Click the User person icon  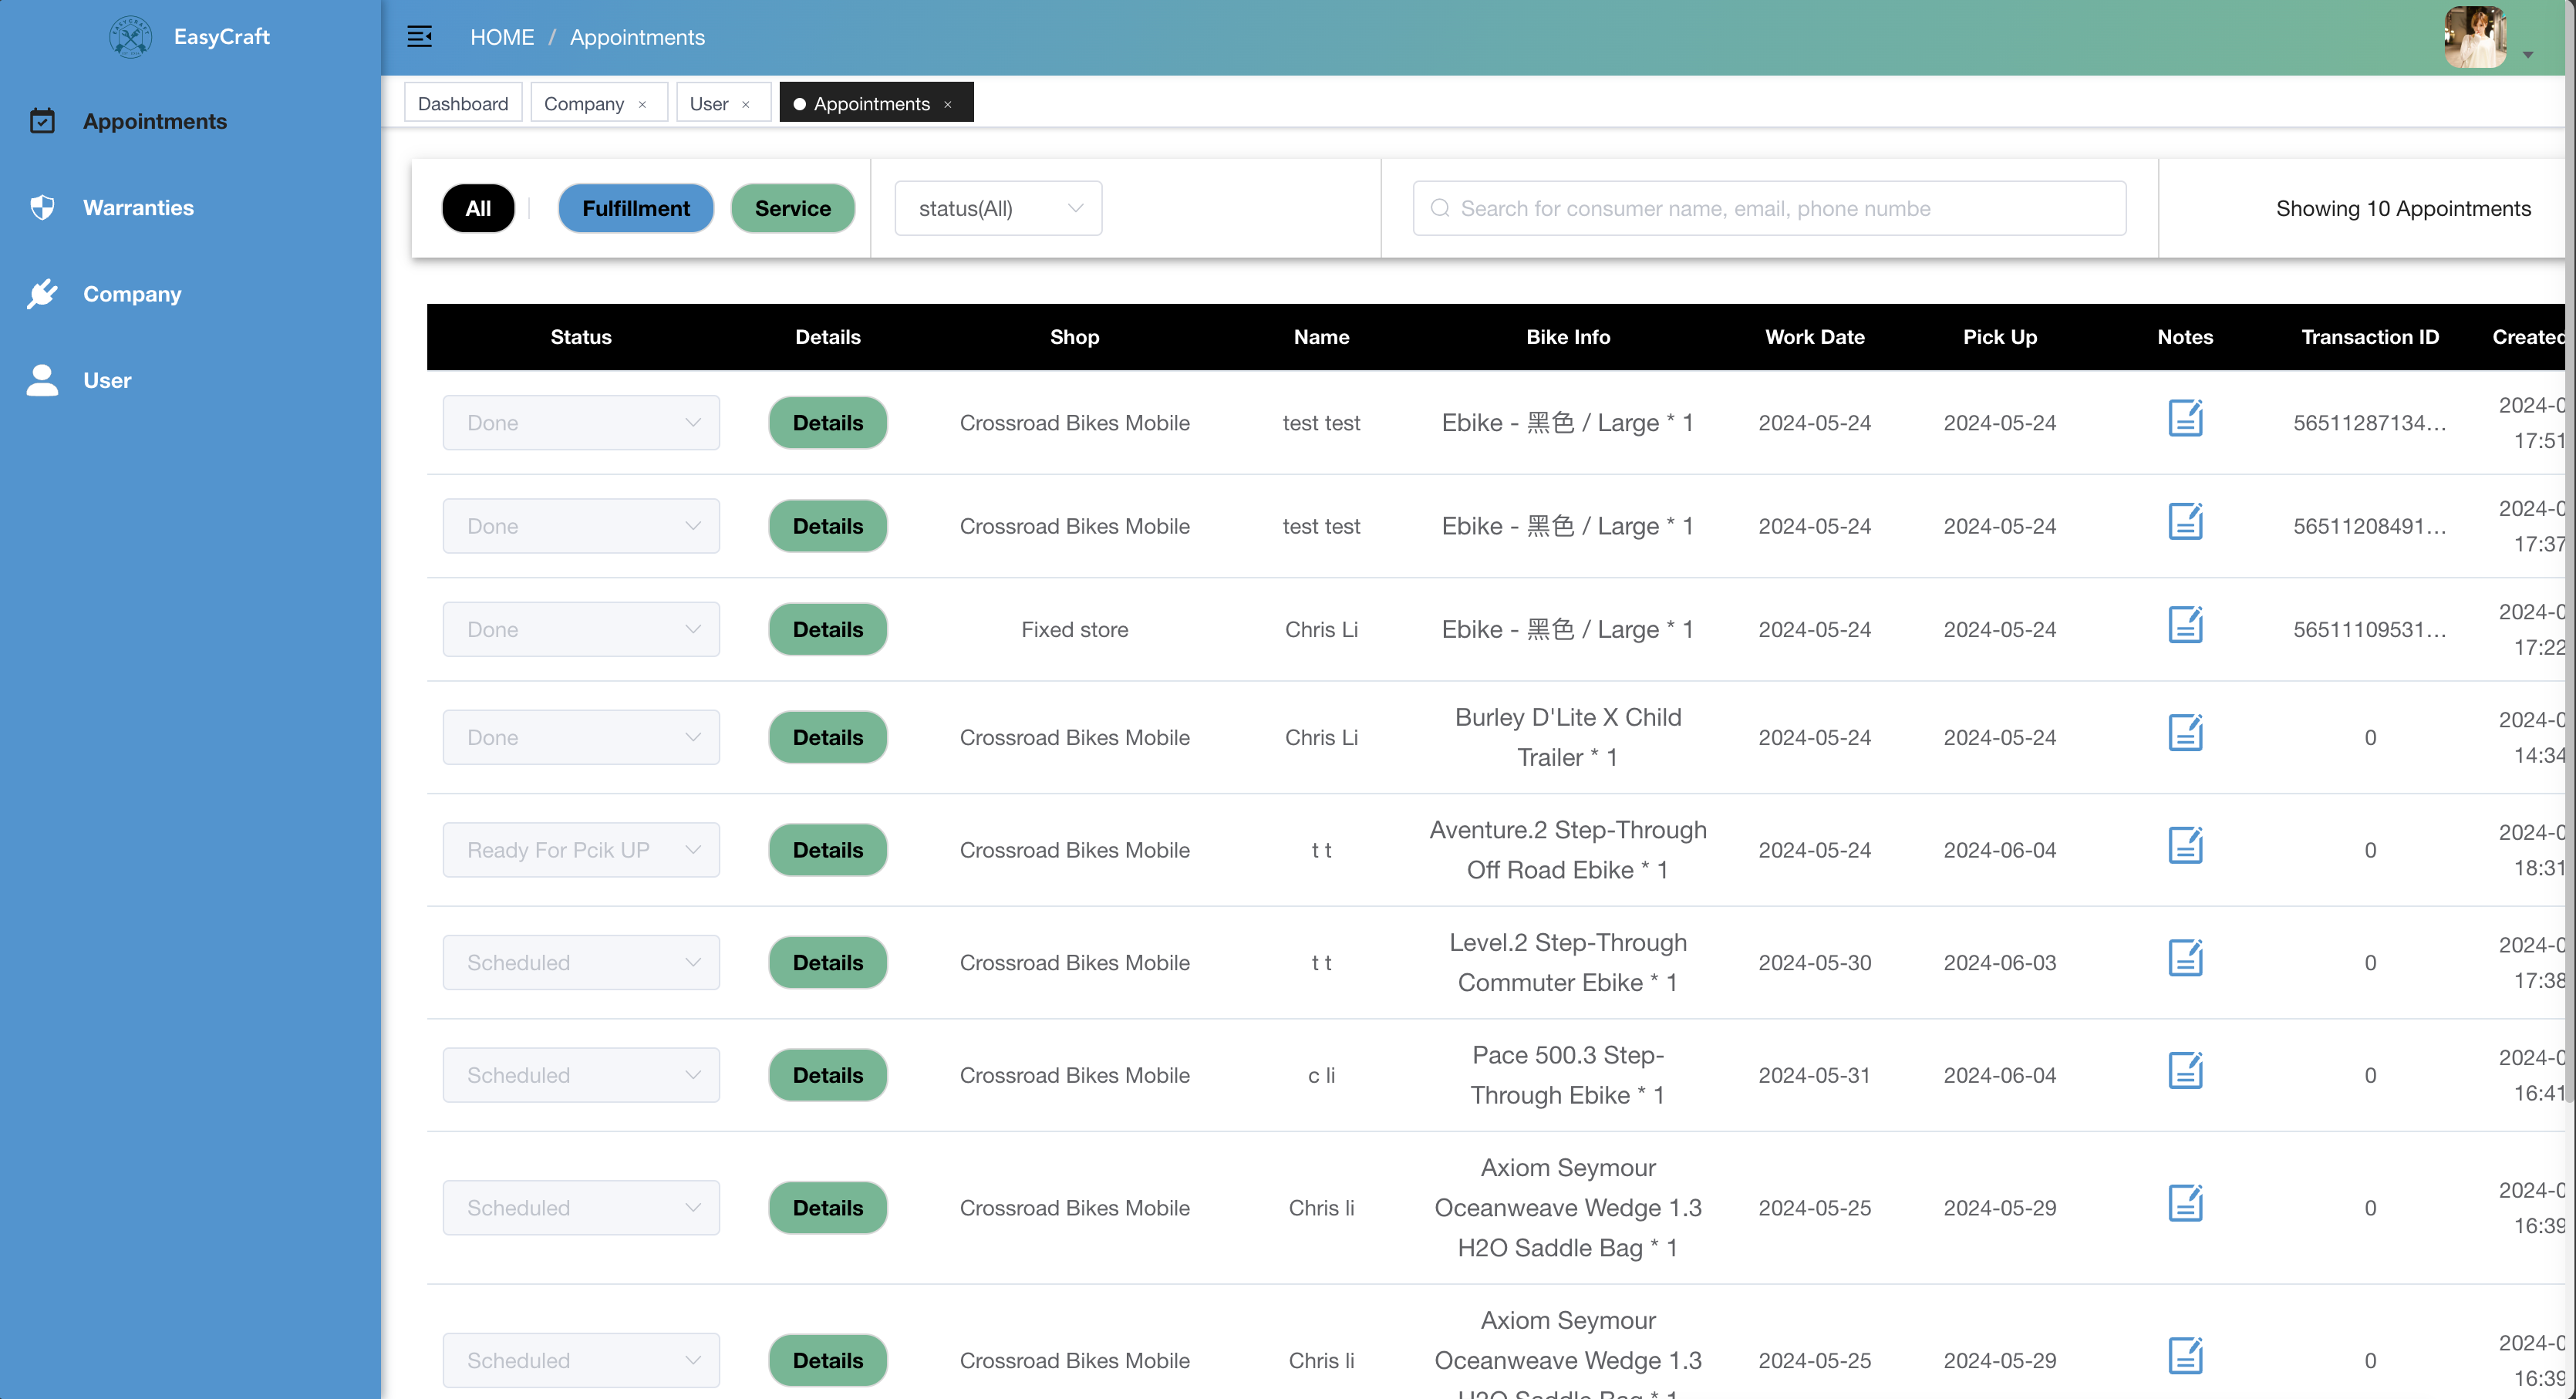point(42,380)
